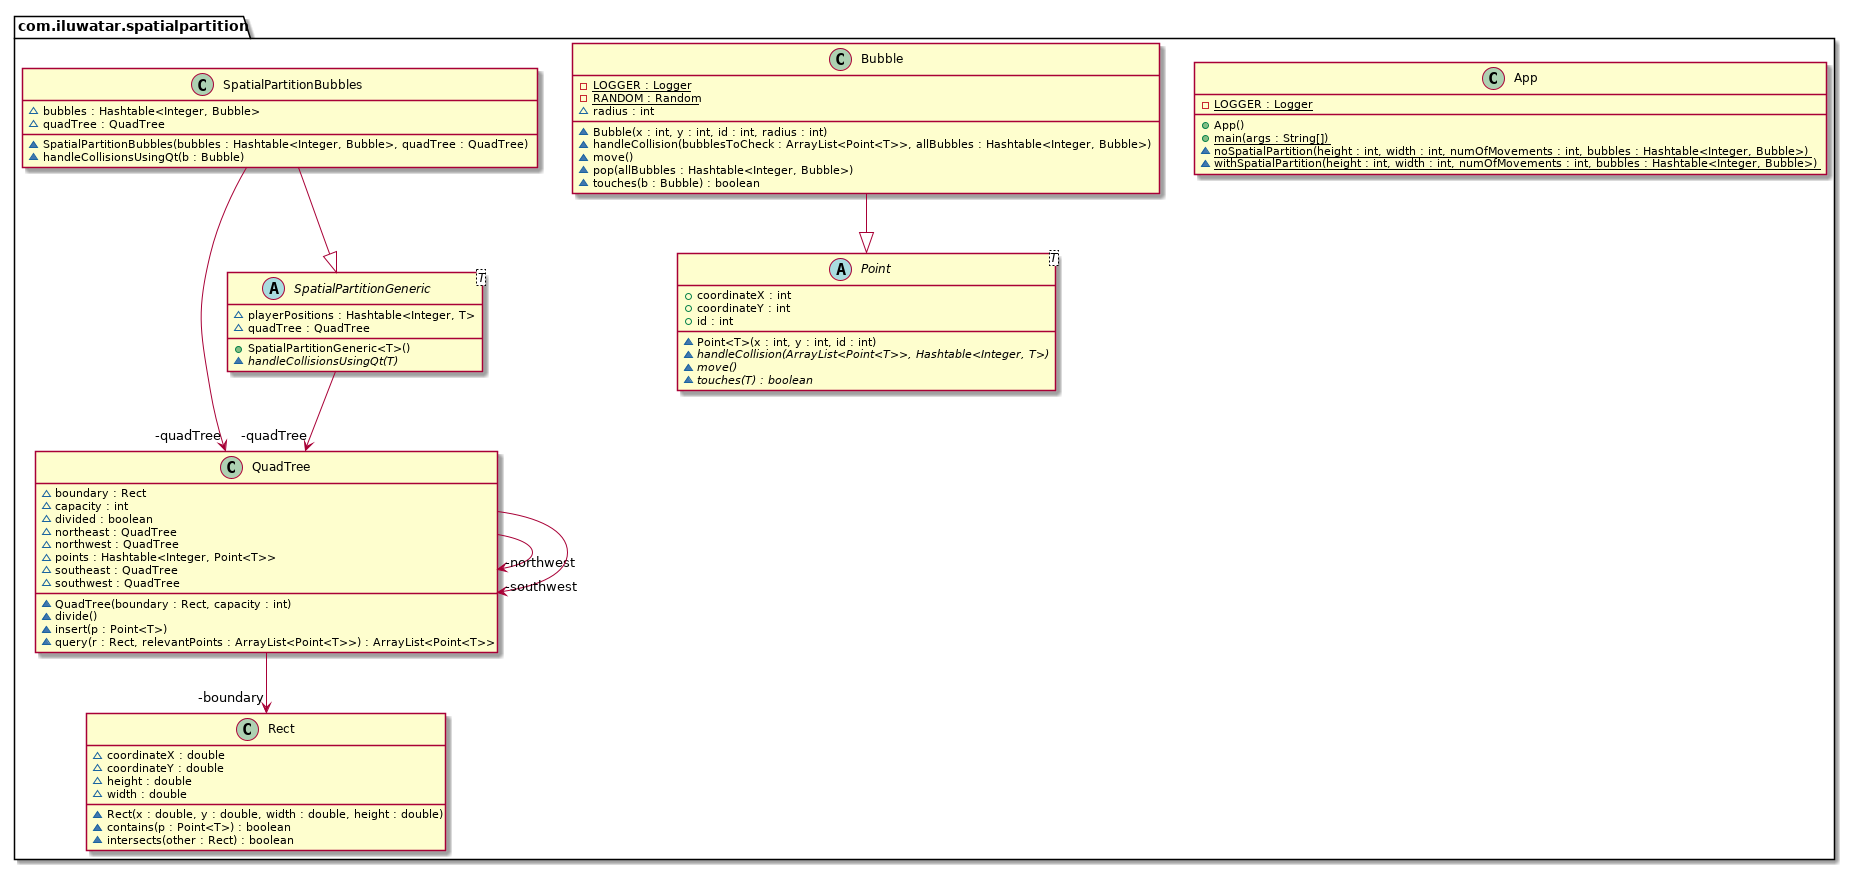1855x870 pixels.
Task: Click the generic T marker on Point class
Action: pyautogui.click(x=1053, y=259)
